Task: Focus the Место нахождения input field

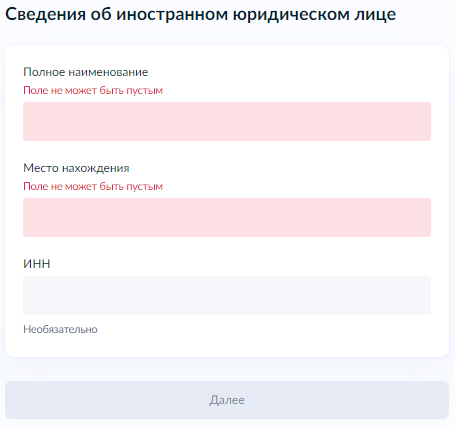Action: pos(227,217)
